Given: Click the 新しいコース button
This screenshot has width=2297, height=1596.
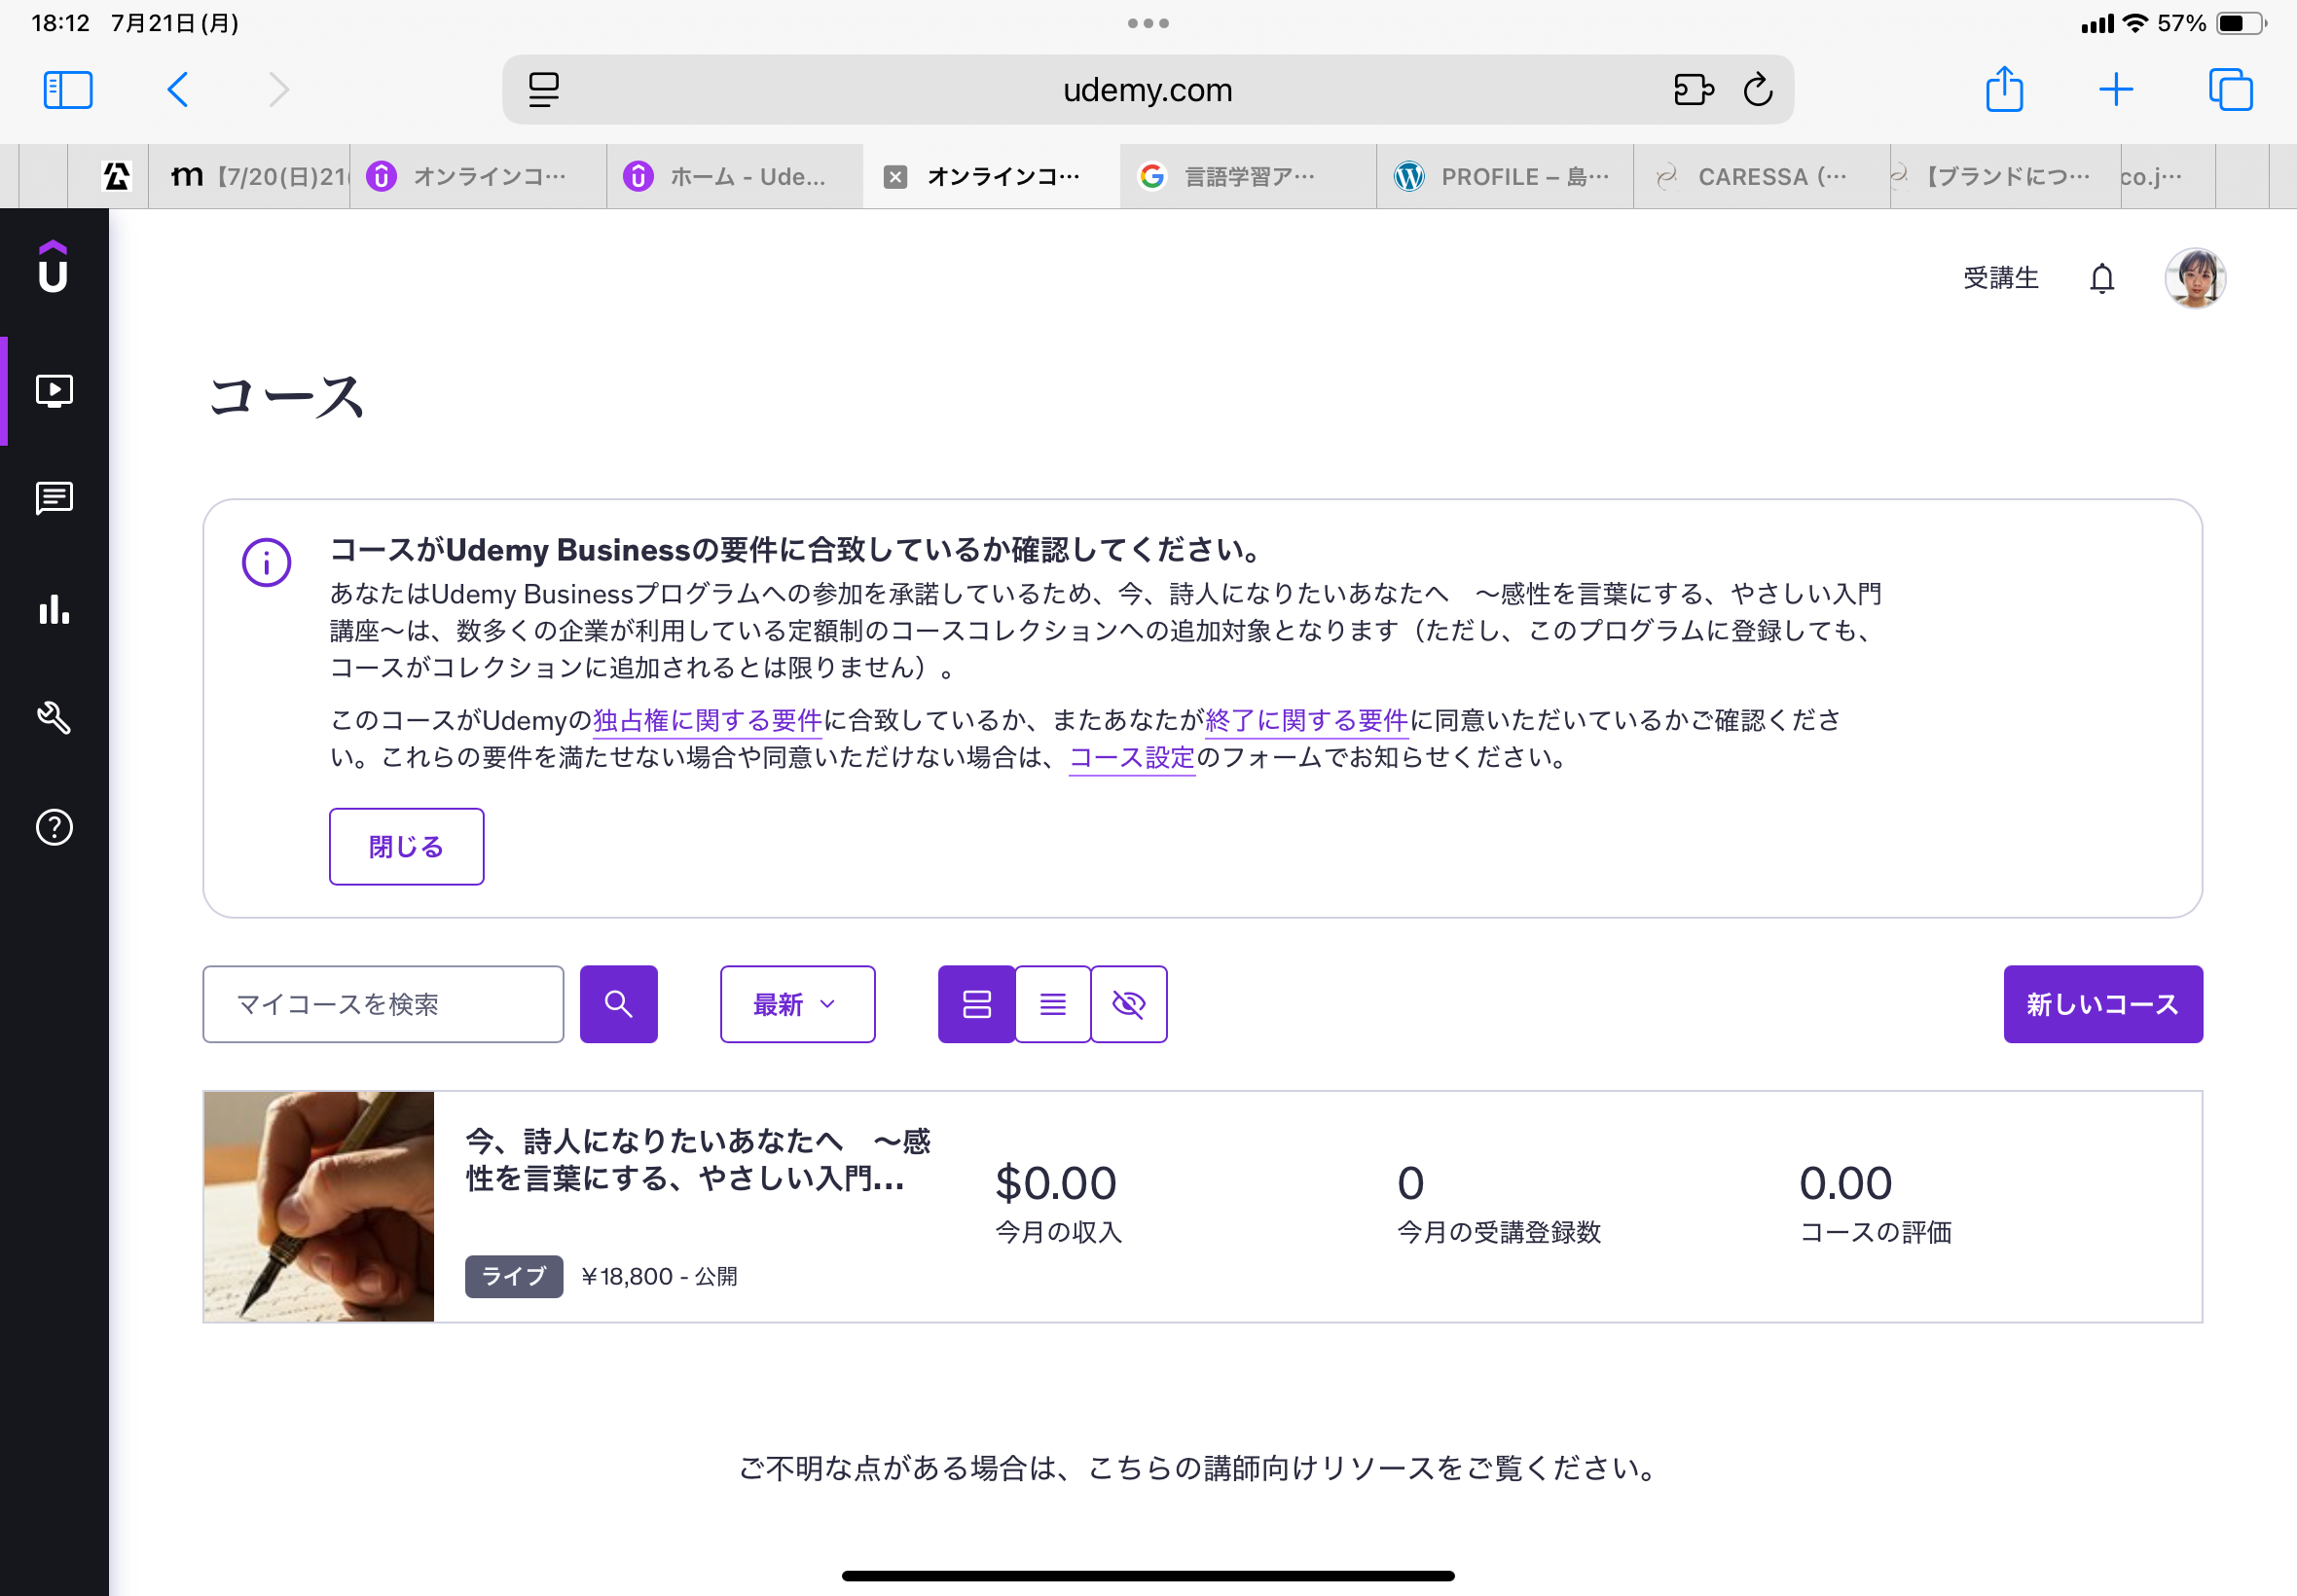Looking at the screenshot, I should click(2102, 1004).
